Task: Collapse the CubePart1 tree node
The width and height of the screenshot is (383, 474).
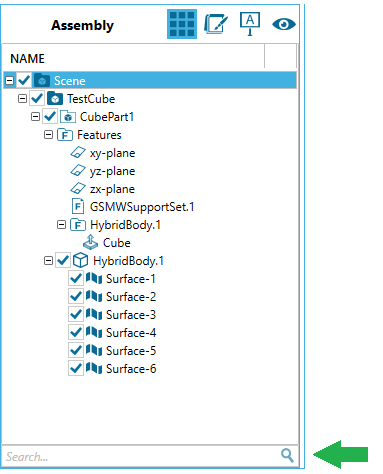Action: pos(35,117)
